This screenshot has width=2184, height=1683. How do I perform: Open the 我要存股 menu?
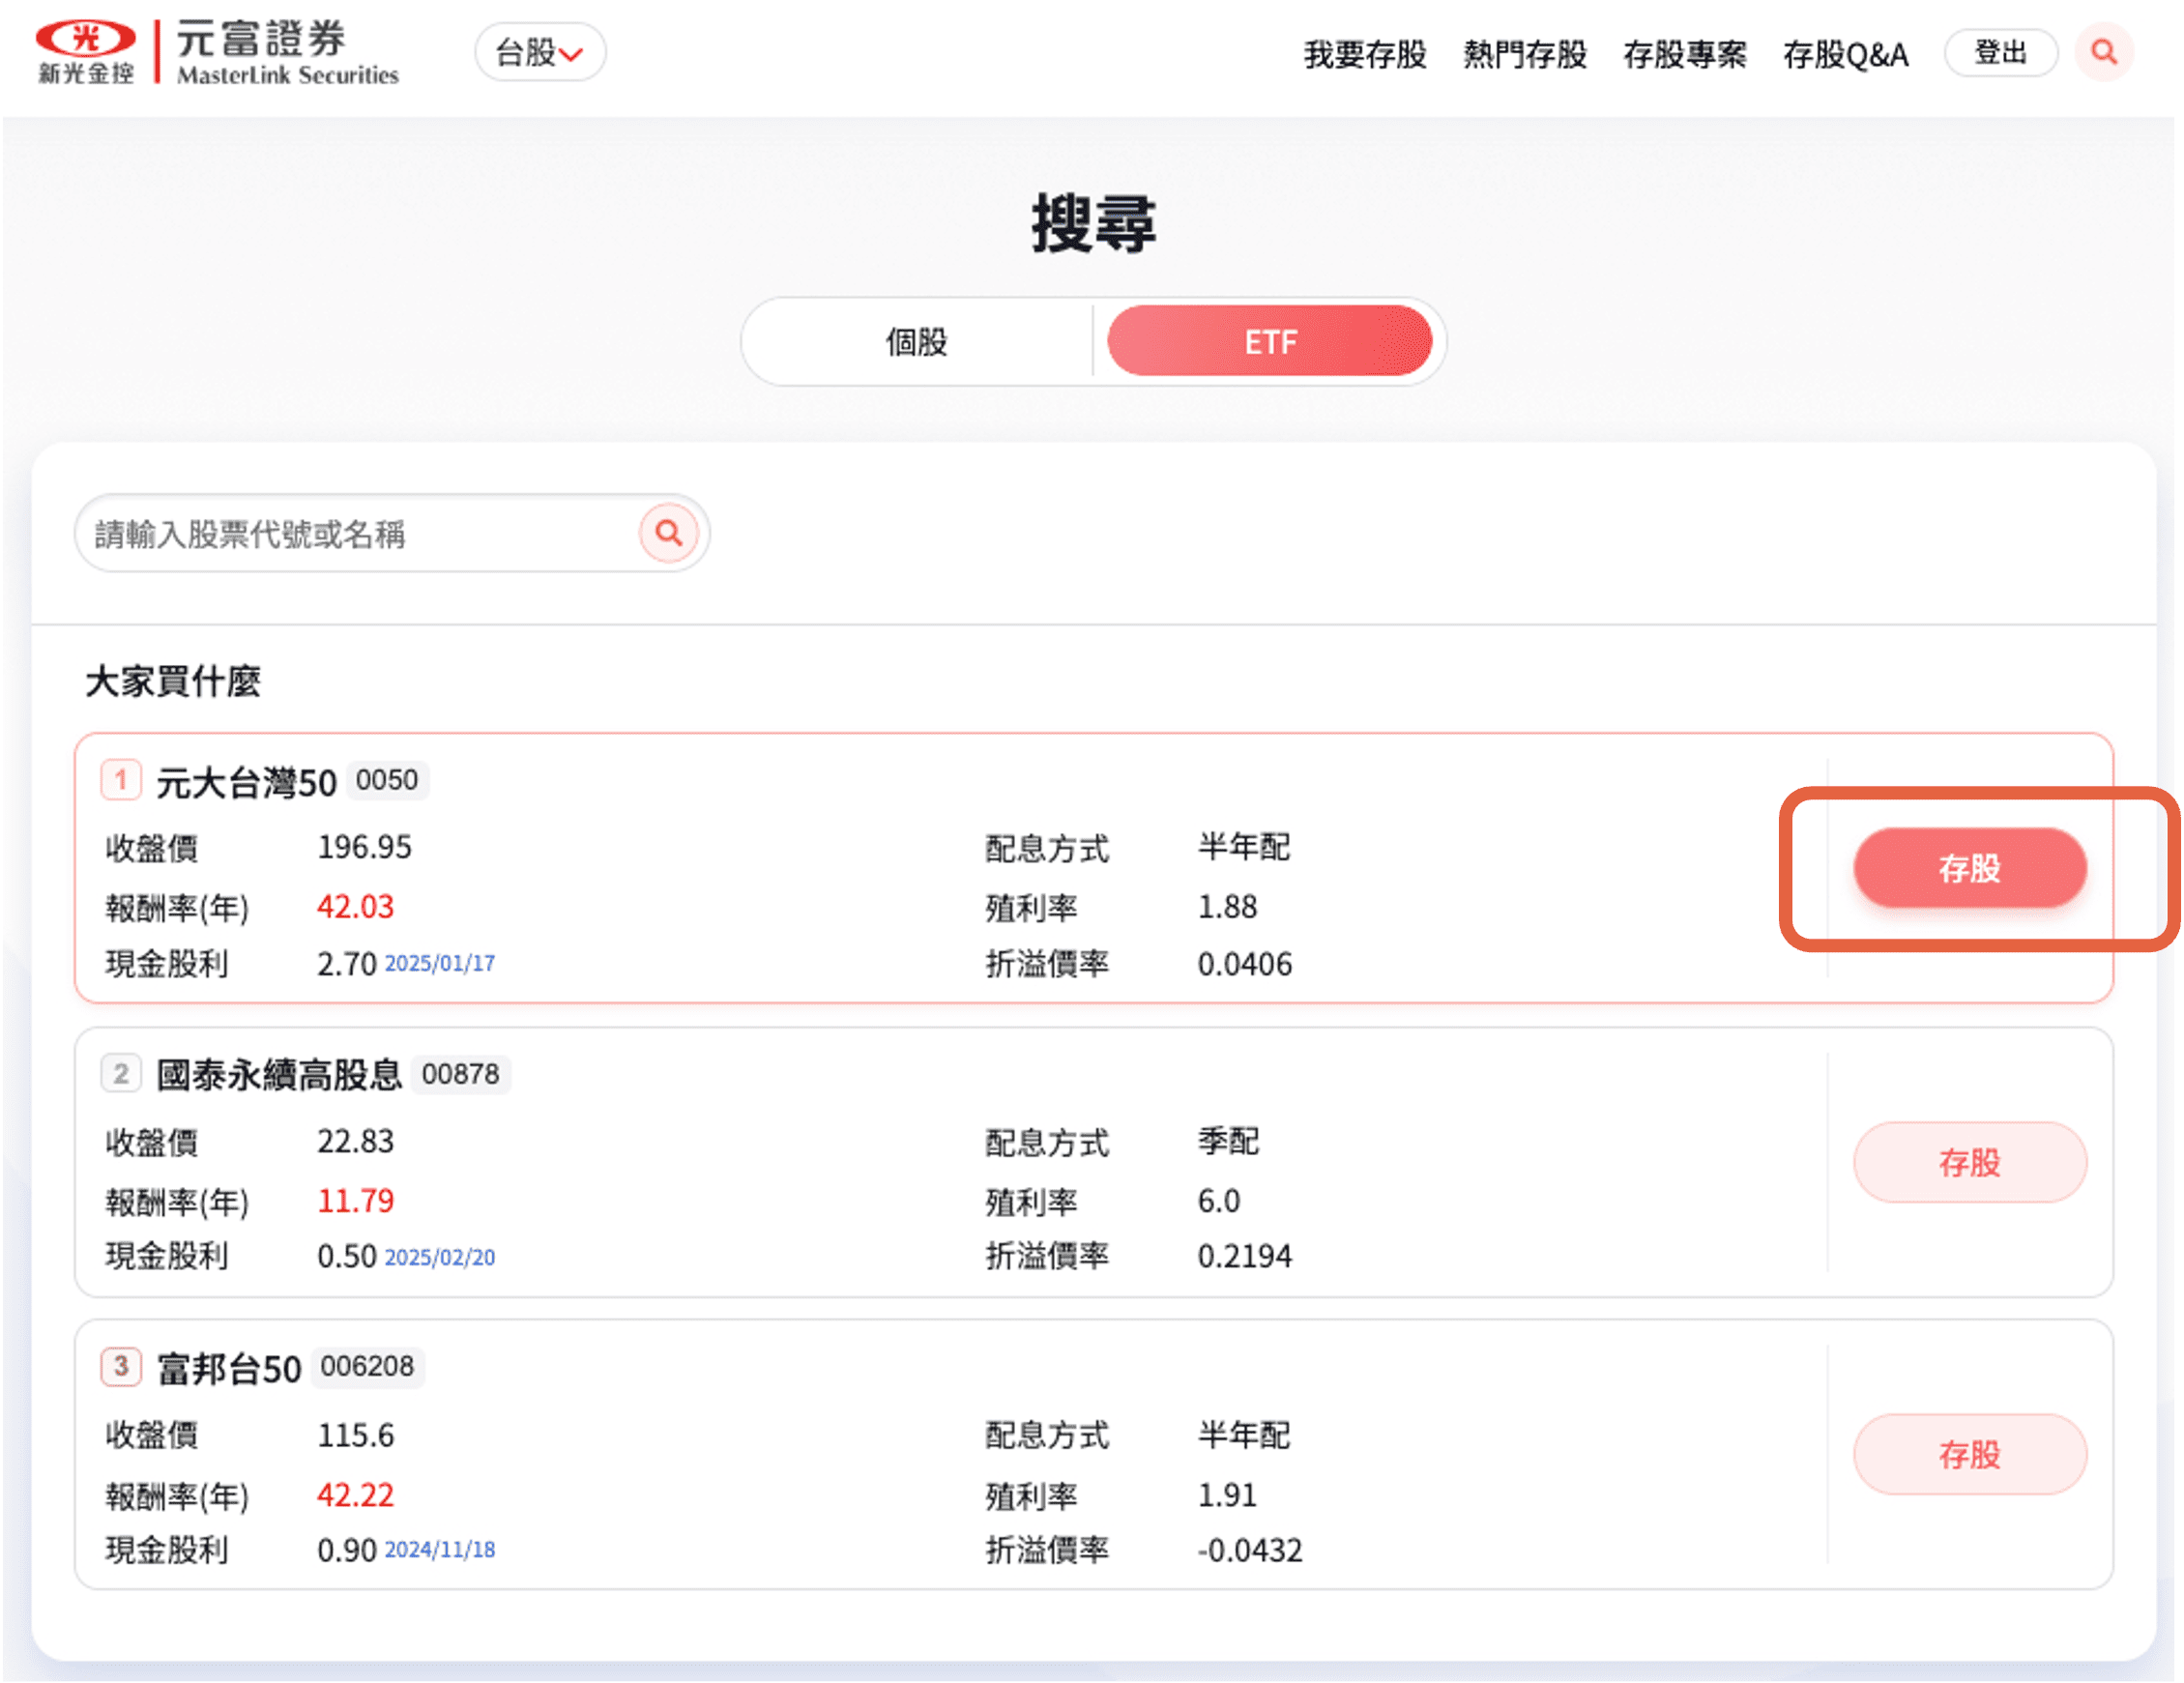click(x=1365, y=54)
